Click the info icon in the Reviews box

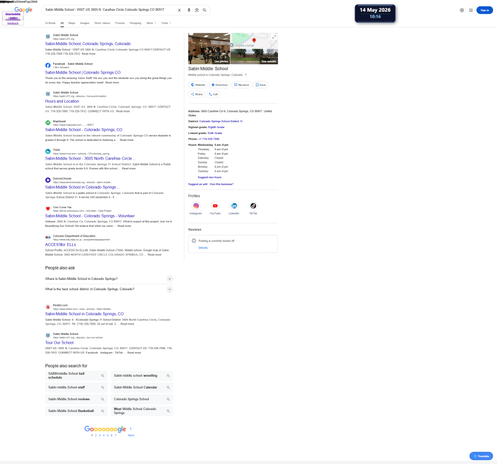(x=194, y=241)
